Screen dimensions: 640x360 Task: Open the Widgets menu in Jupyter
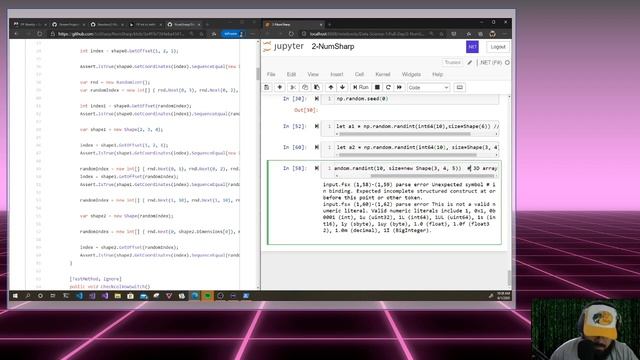(x=411, y=74)
